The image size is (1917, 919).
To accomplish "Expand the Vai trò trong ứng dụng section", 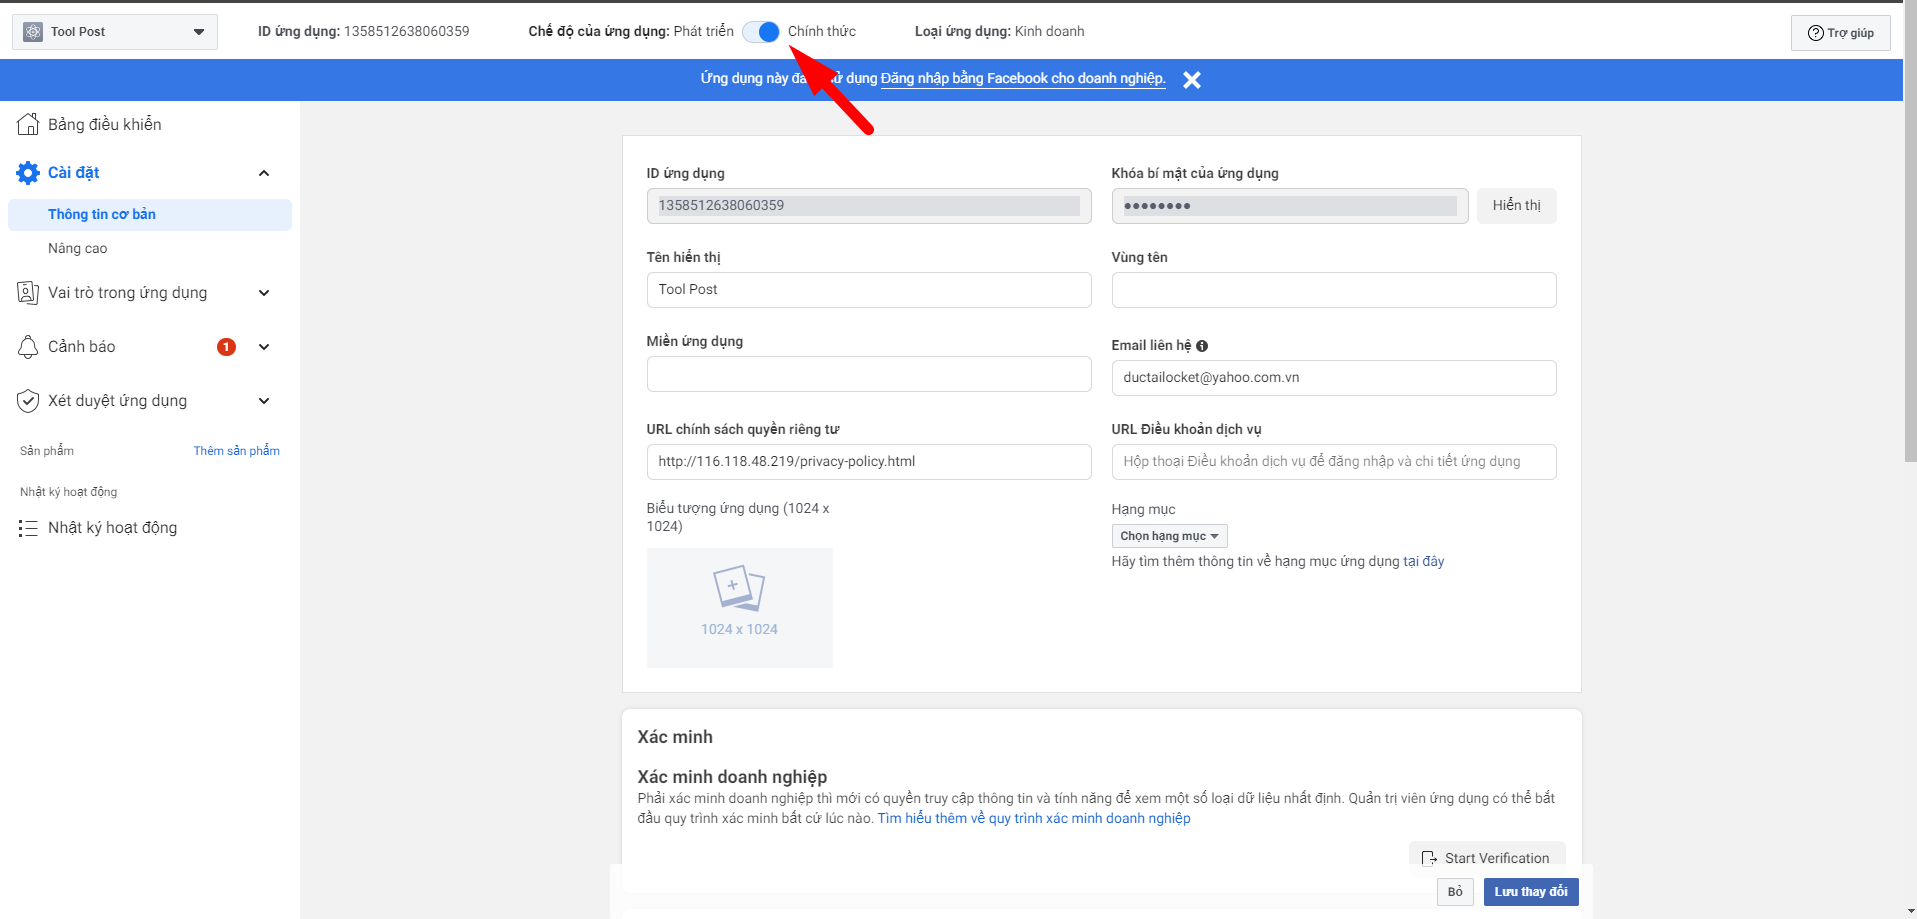I will 264,293.
